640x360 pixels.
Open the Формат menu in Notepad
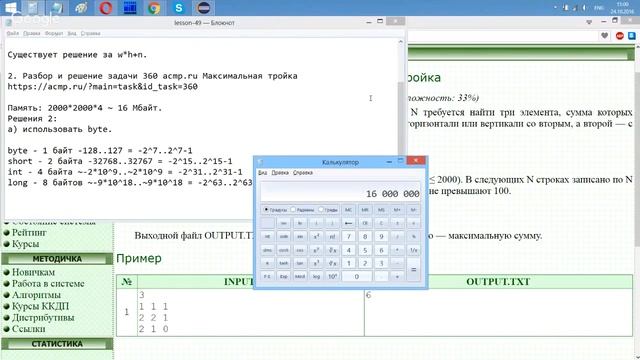point(54,33)
